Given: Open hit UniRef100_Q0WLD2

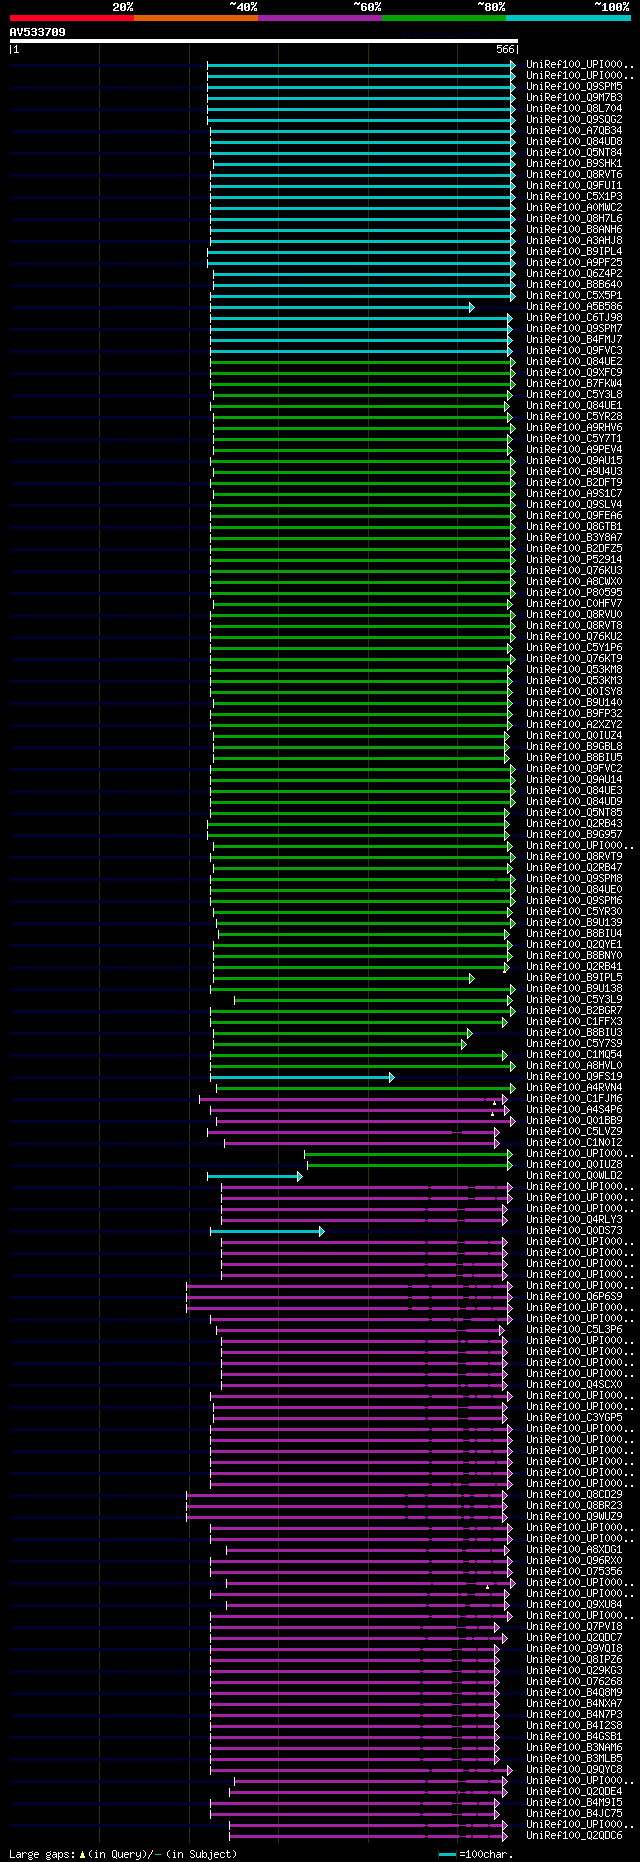Looking at the screenshot, I should click(574, 1176).
